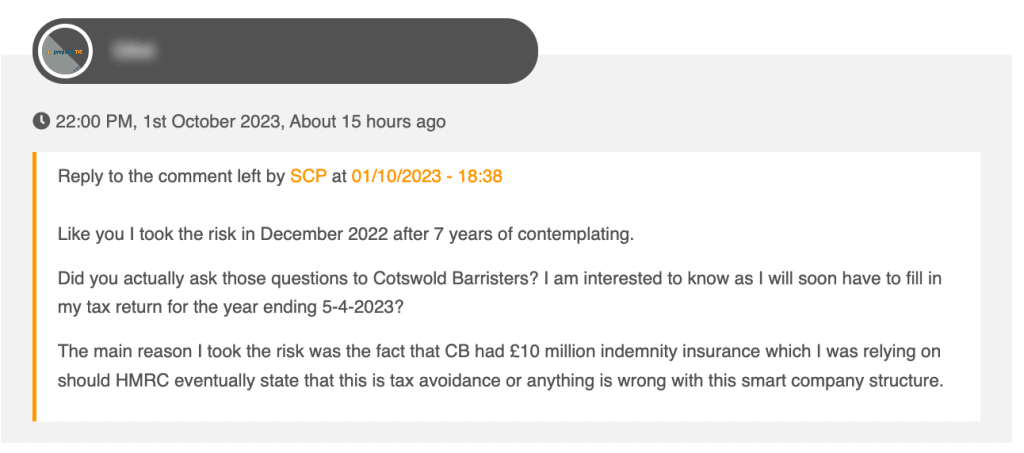Click the blurred commenter username
The width and height of the screenshot is (1024, 453).
(x=133, y=51)
